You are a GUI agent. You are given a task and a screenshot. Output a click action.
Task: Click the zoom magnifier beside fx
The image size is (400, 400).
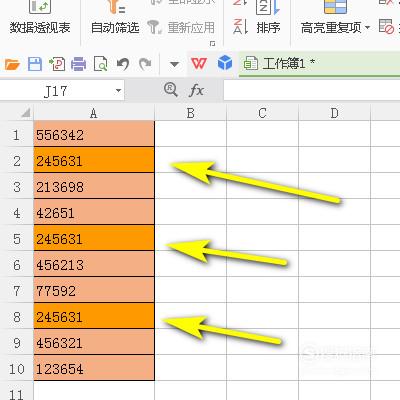(171, 90)
